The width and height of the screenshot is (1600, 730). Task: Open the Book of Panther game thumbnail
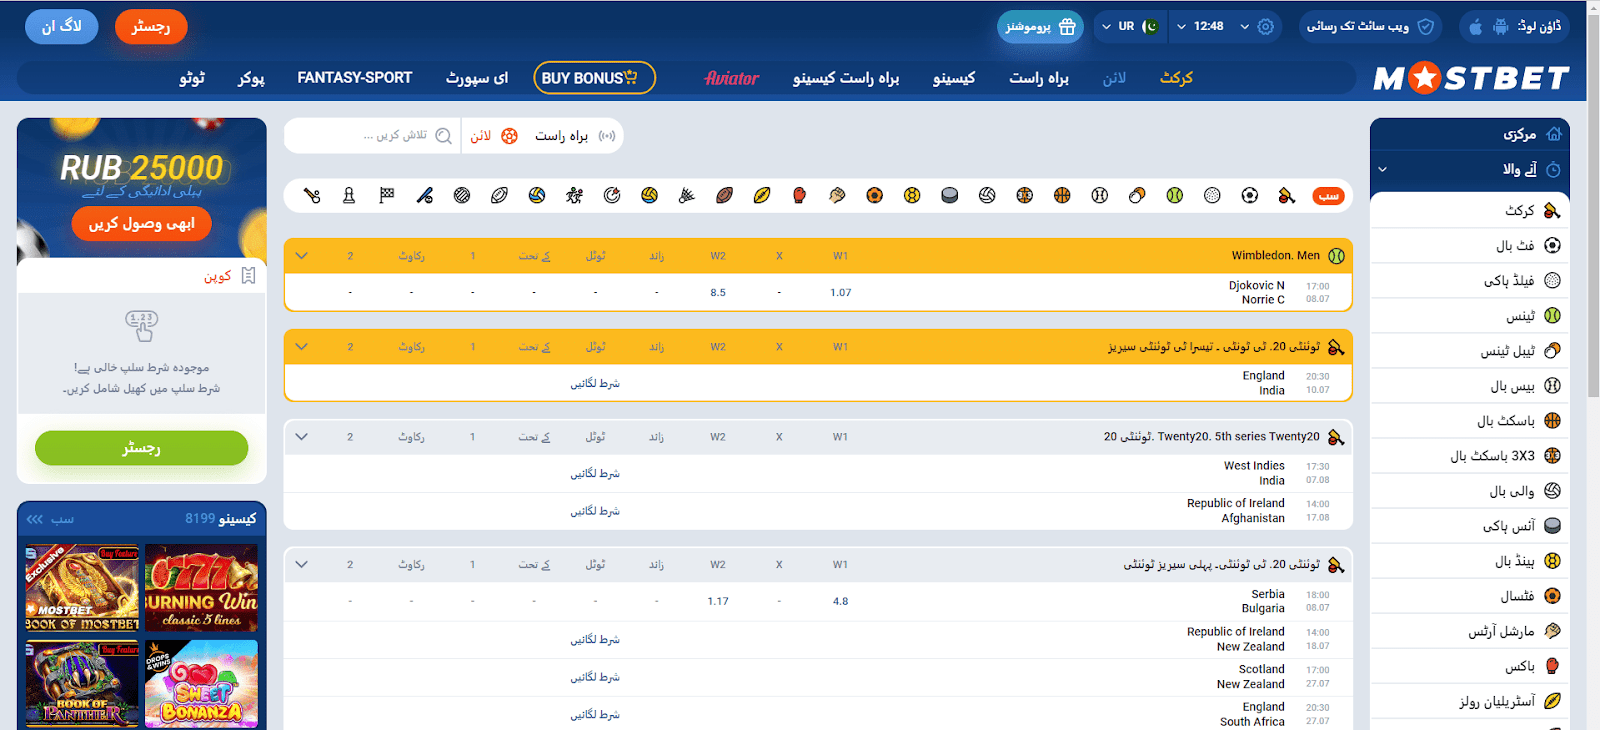(x=82, y=684)
